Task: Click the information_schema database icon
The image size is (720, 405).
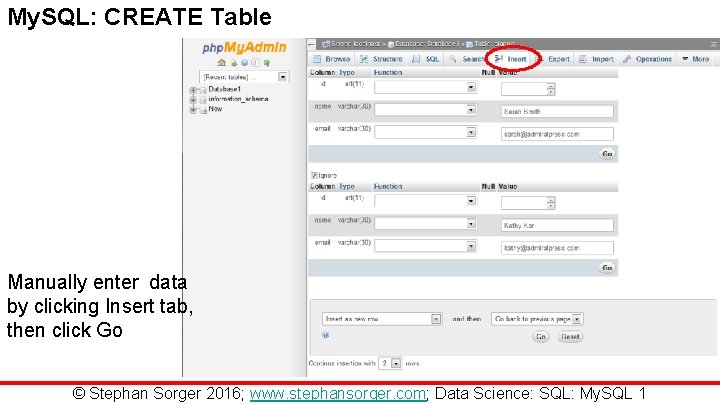Action: [x=202, y=100]
